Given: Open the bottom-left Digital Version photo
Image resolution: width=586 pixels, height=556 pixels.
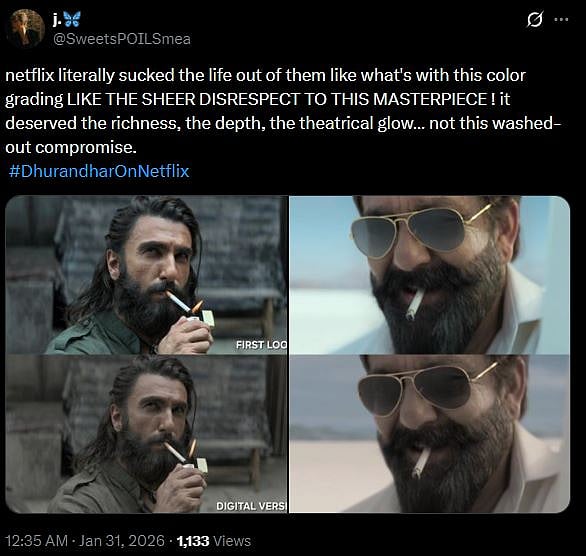Looking at the screenshot, I should 146,434.
